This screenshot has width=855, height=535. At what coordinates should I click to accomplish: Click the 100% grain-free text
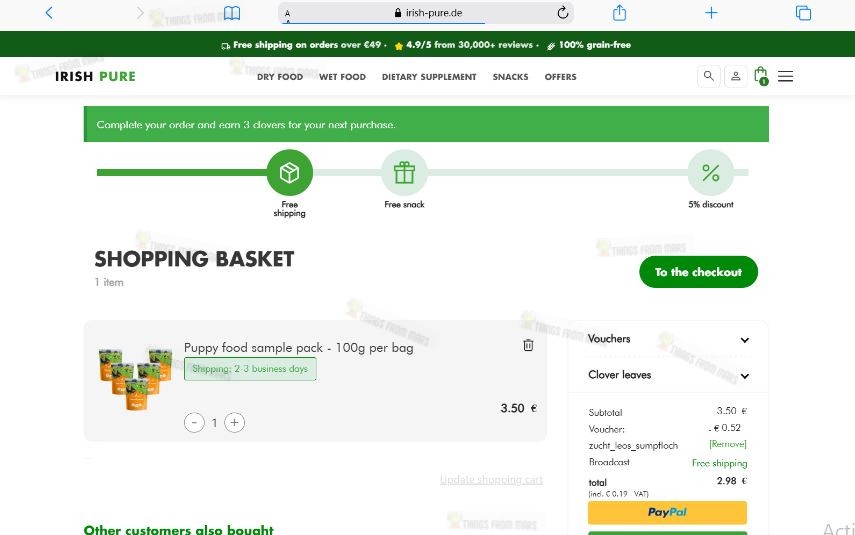[x=589, y=45]
